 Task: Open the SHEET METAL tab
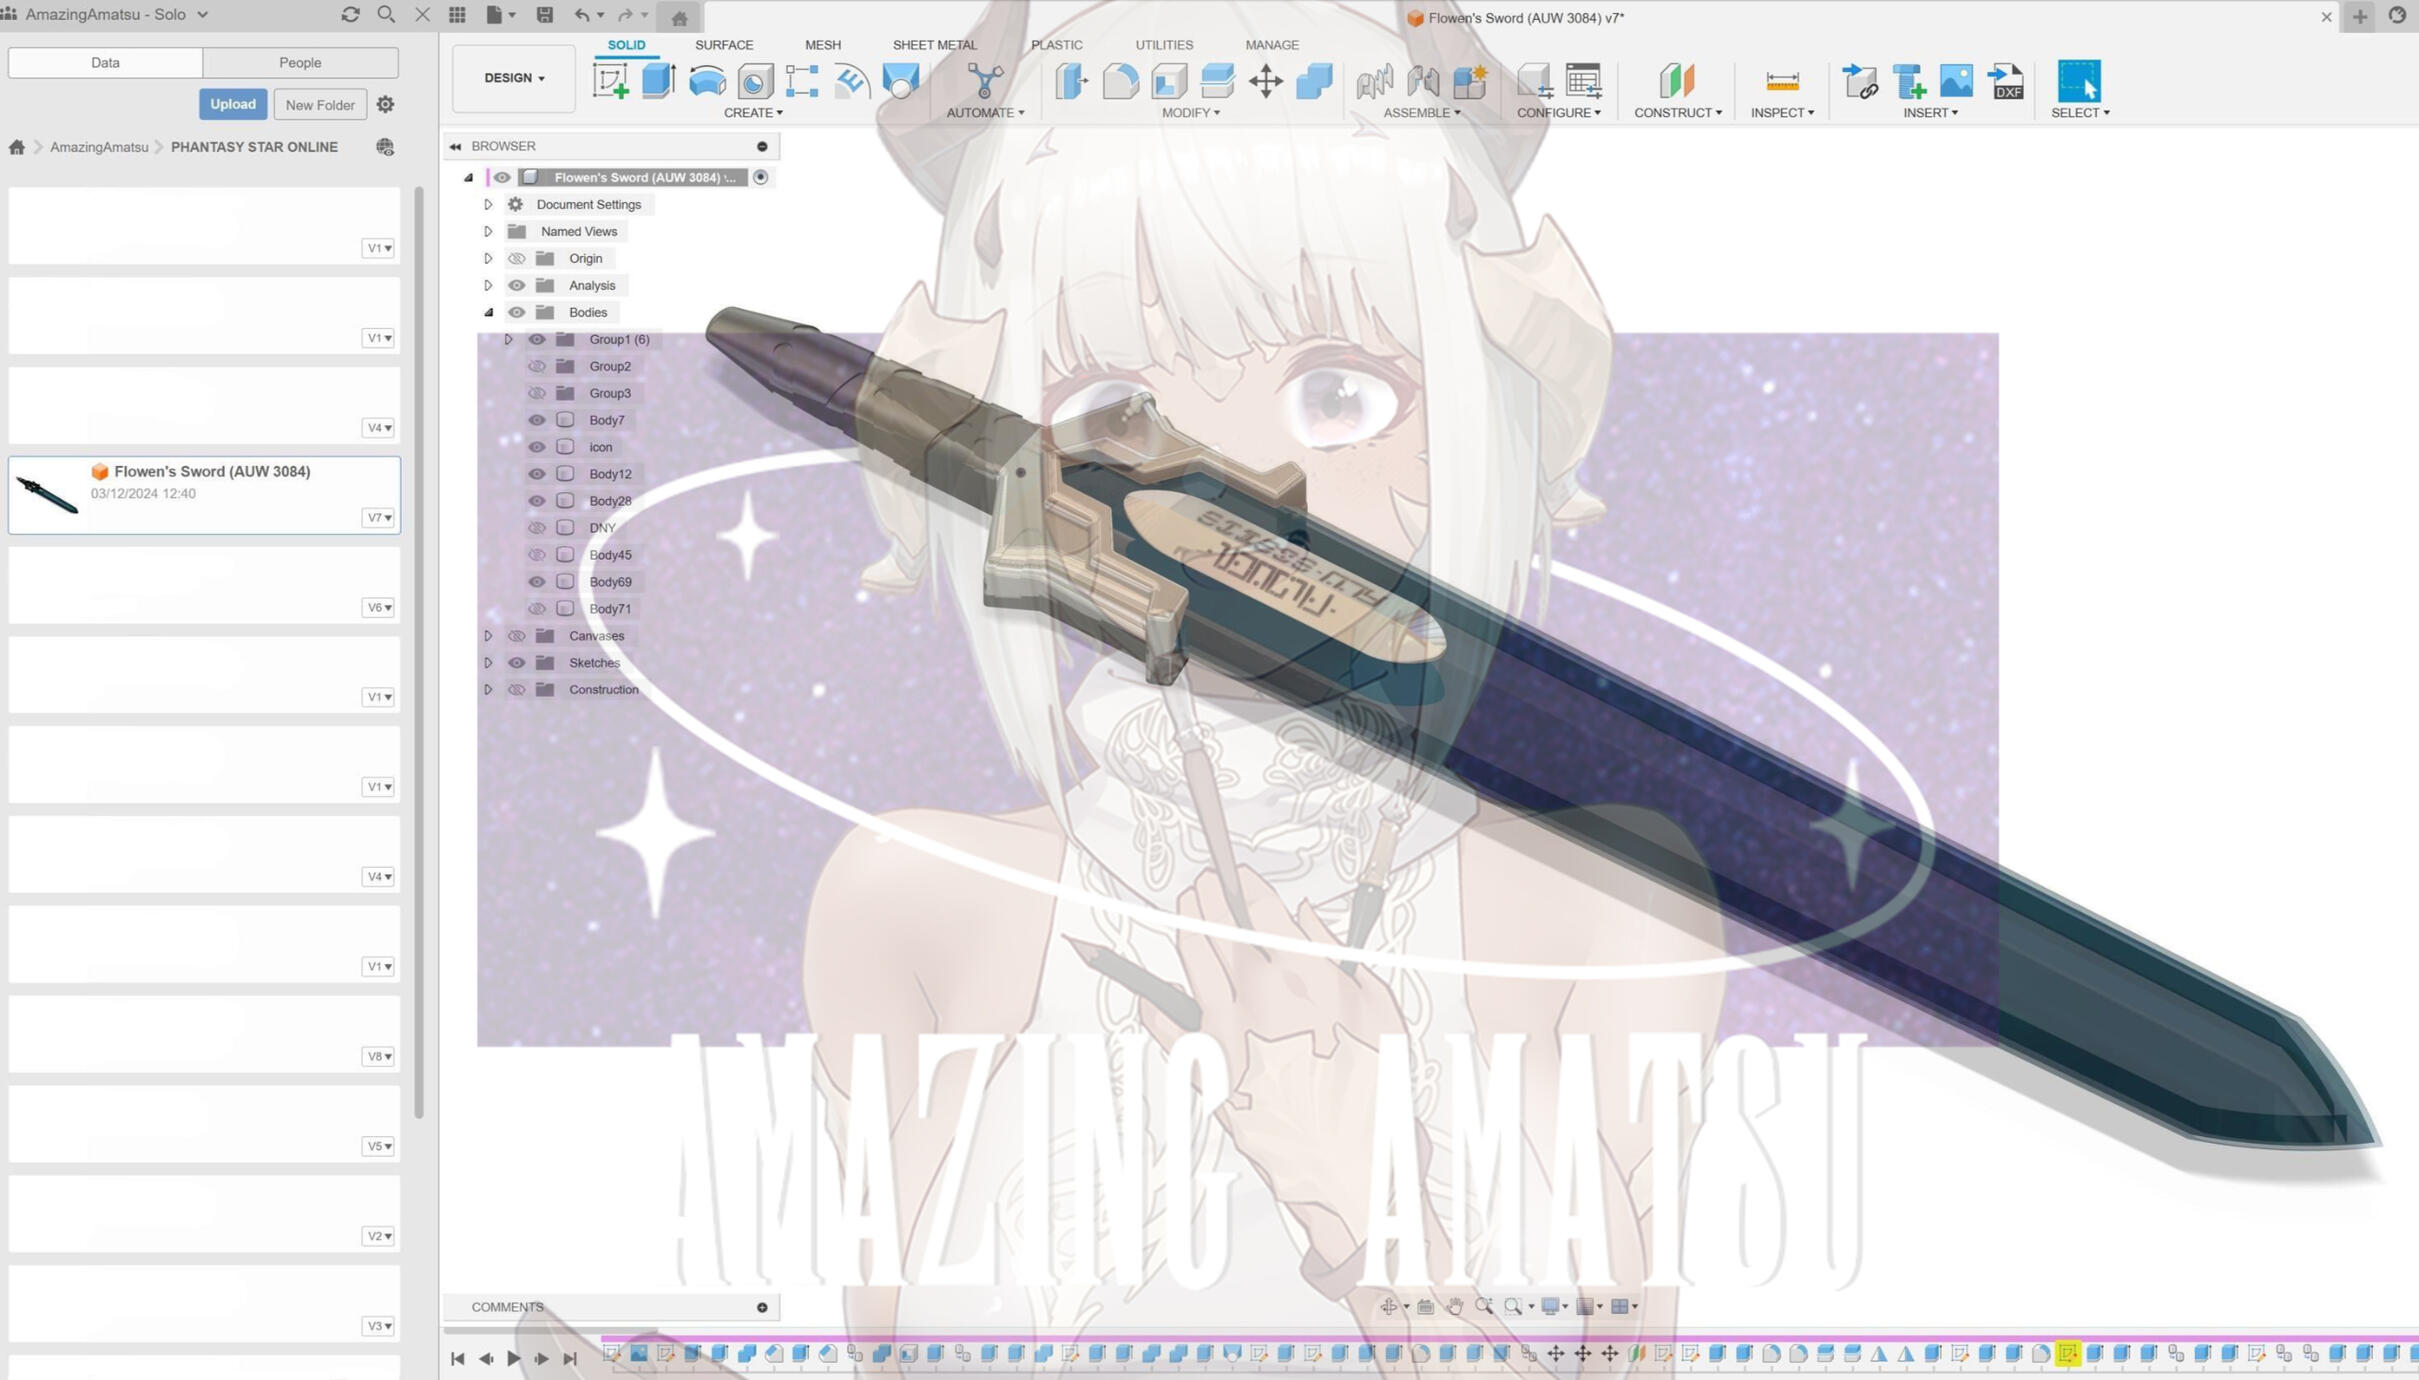point(934,45)
